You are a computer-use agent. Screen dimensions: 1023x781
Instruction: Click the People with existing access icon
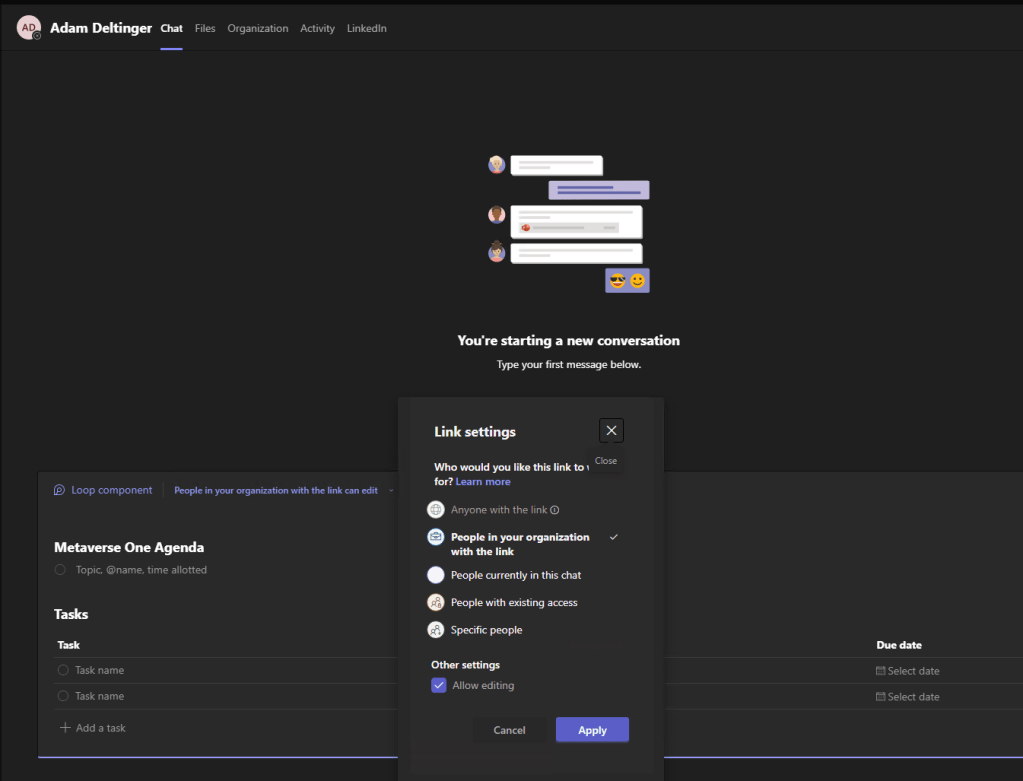point(436,602)
